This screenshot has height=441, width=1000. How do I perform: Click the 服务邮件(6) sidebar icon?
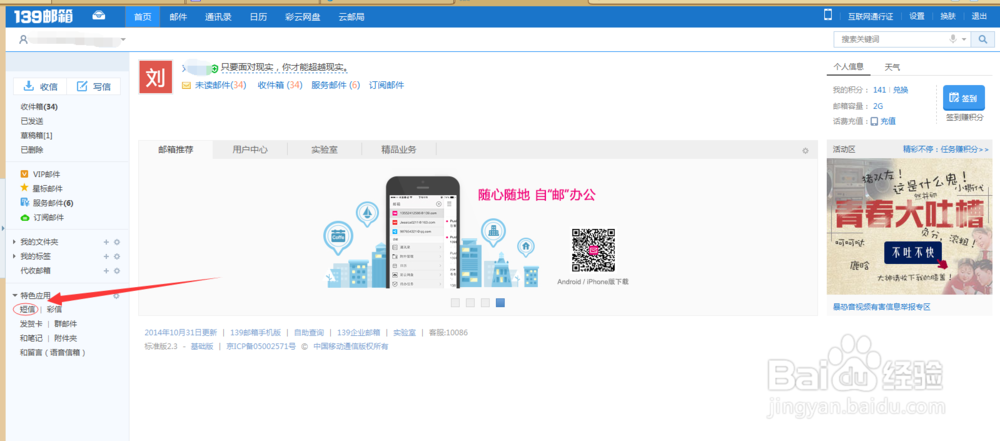point(24,202)
